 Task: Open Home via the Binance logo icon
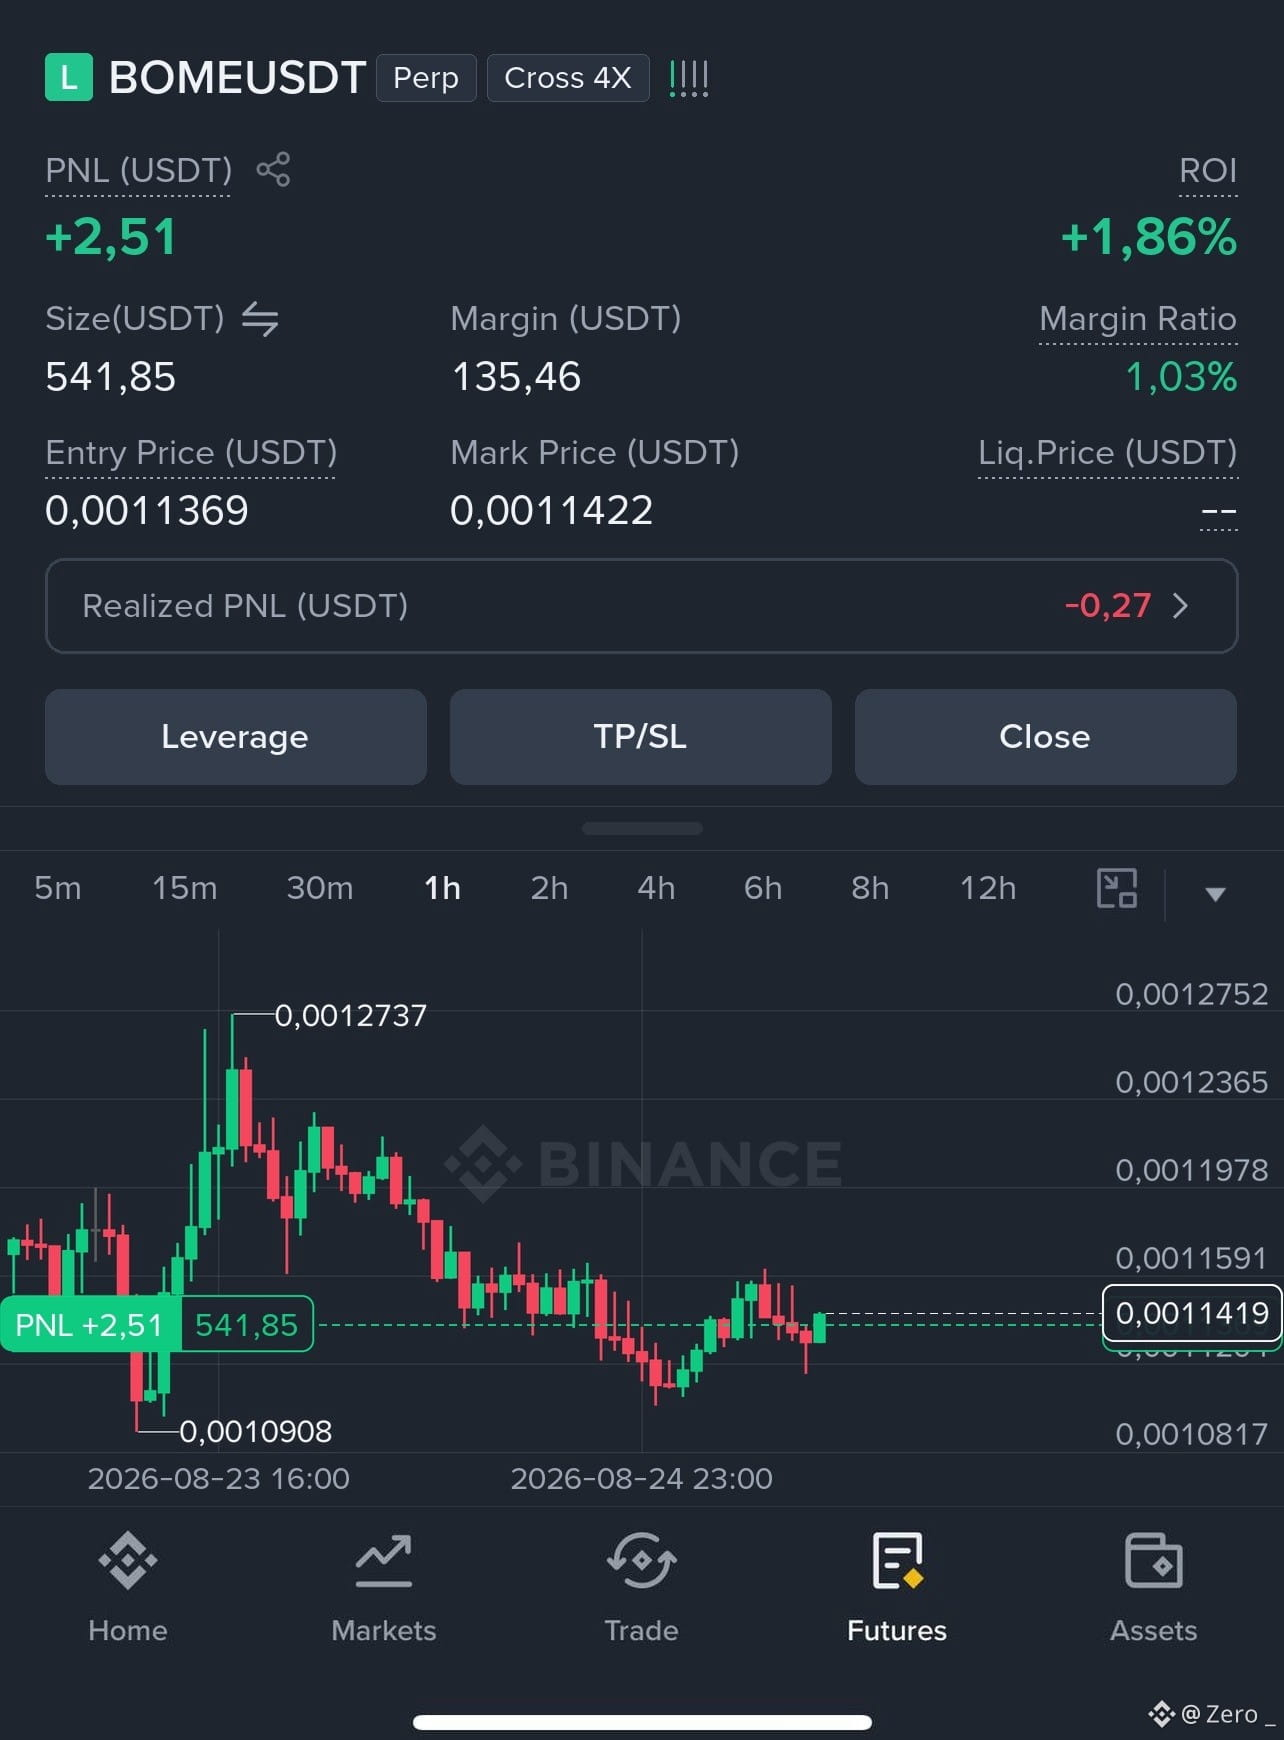click(128, 1560)
